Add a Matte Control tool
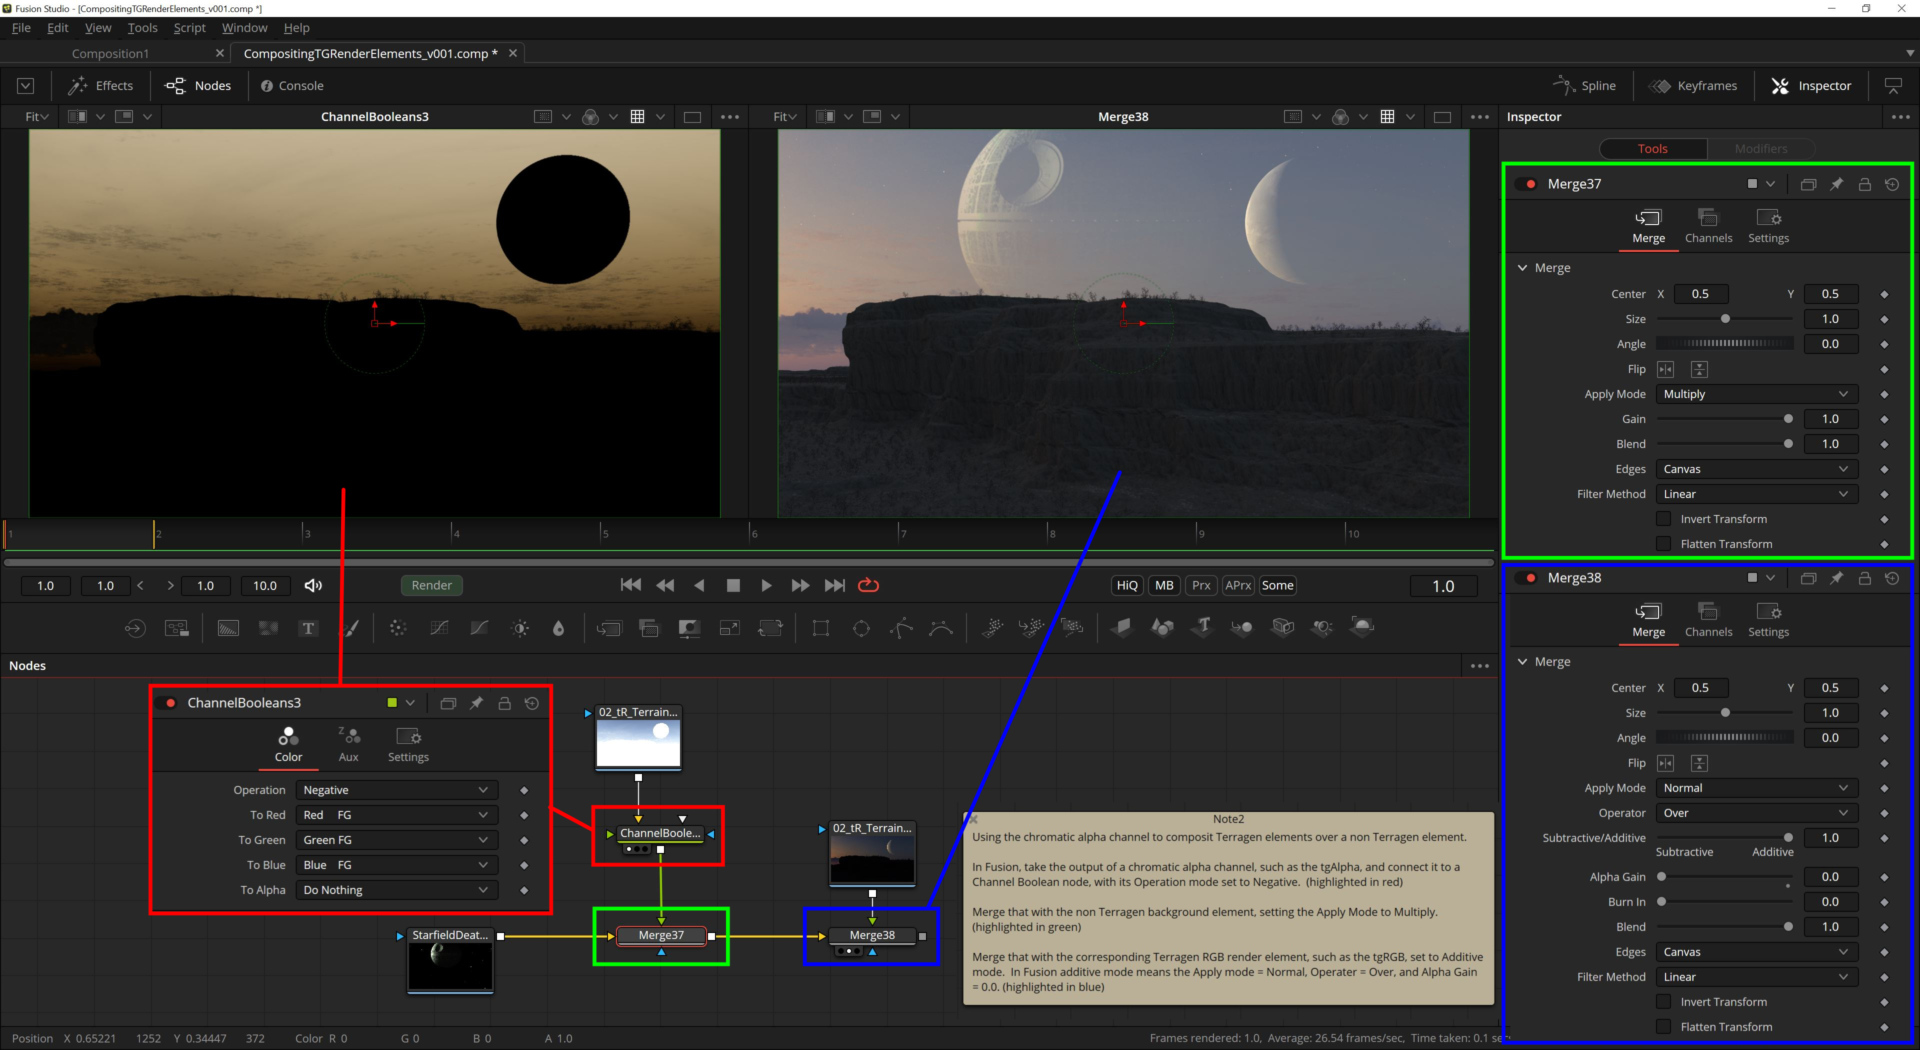Image resolution: width=1920 pixels, height=1050 pixels. (689, 628)
